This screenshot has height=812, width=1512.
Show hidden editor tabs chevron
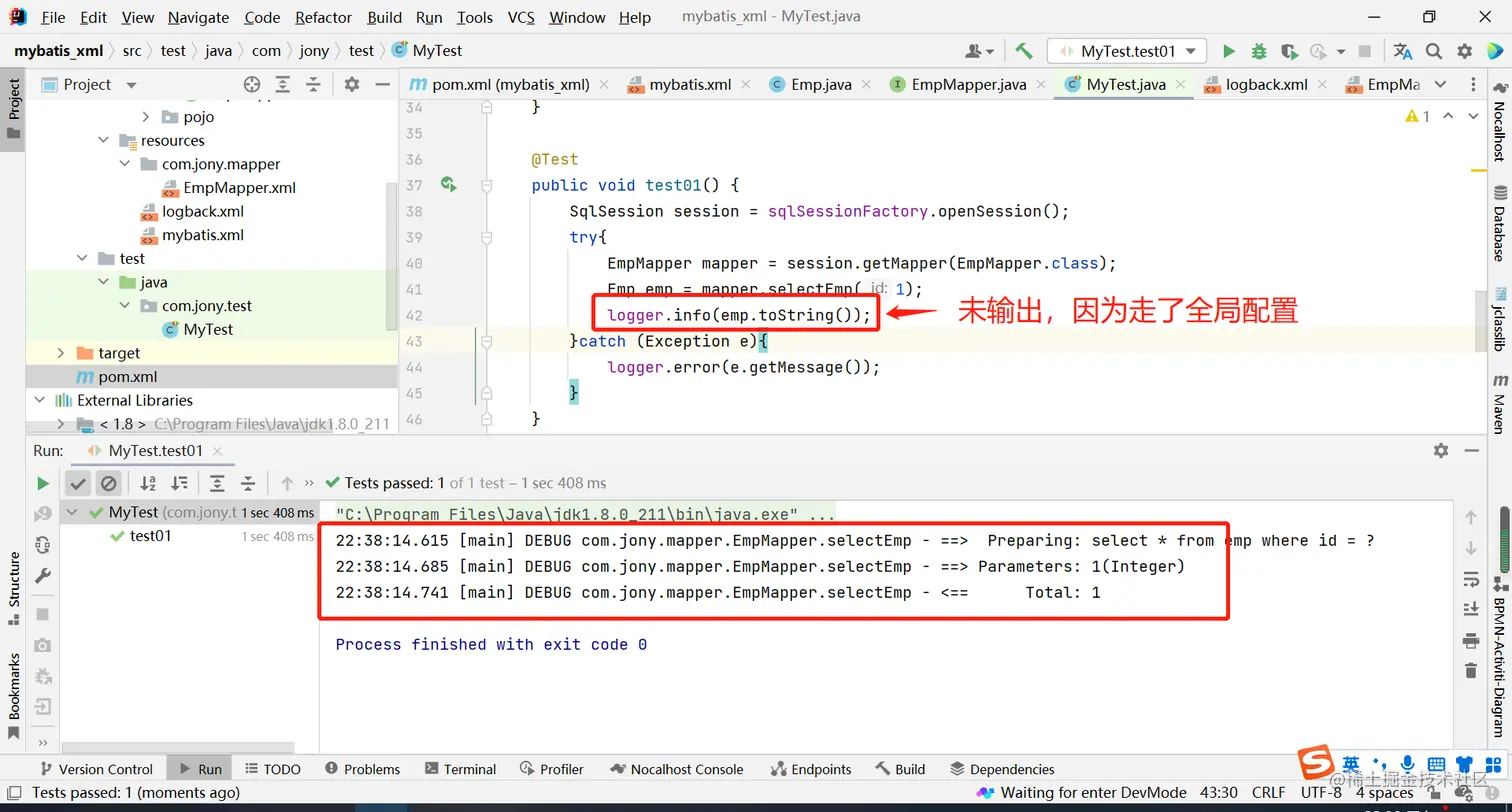coord(1440,85)
